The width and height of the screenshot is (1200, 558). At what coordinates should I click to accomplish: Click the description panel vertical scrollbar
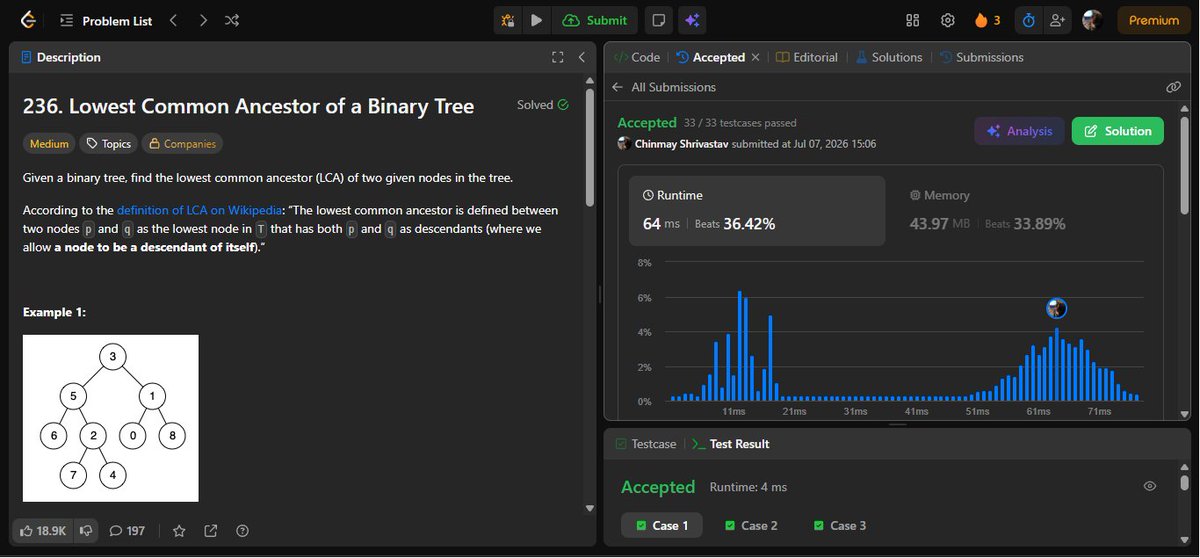590,147
